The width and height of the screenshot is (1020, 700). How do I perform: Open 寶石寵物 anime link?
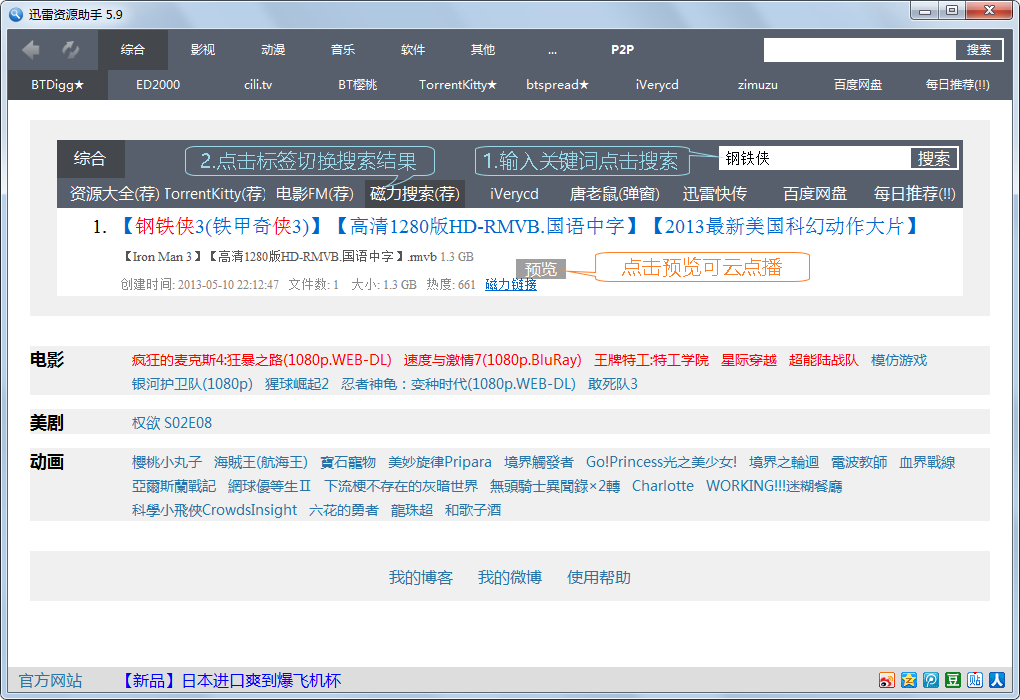348,462
